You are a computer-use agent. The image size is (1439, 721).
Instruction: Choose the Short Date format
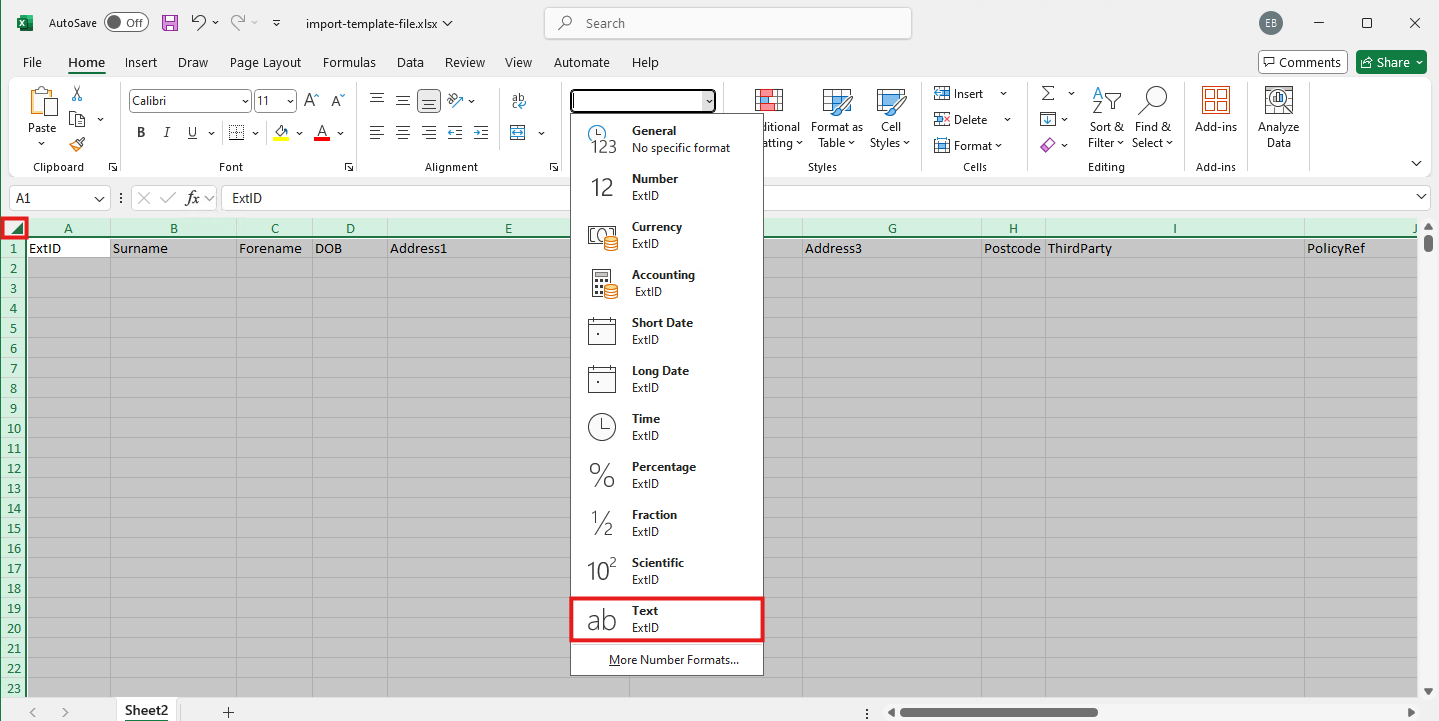pos(667,331)
